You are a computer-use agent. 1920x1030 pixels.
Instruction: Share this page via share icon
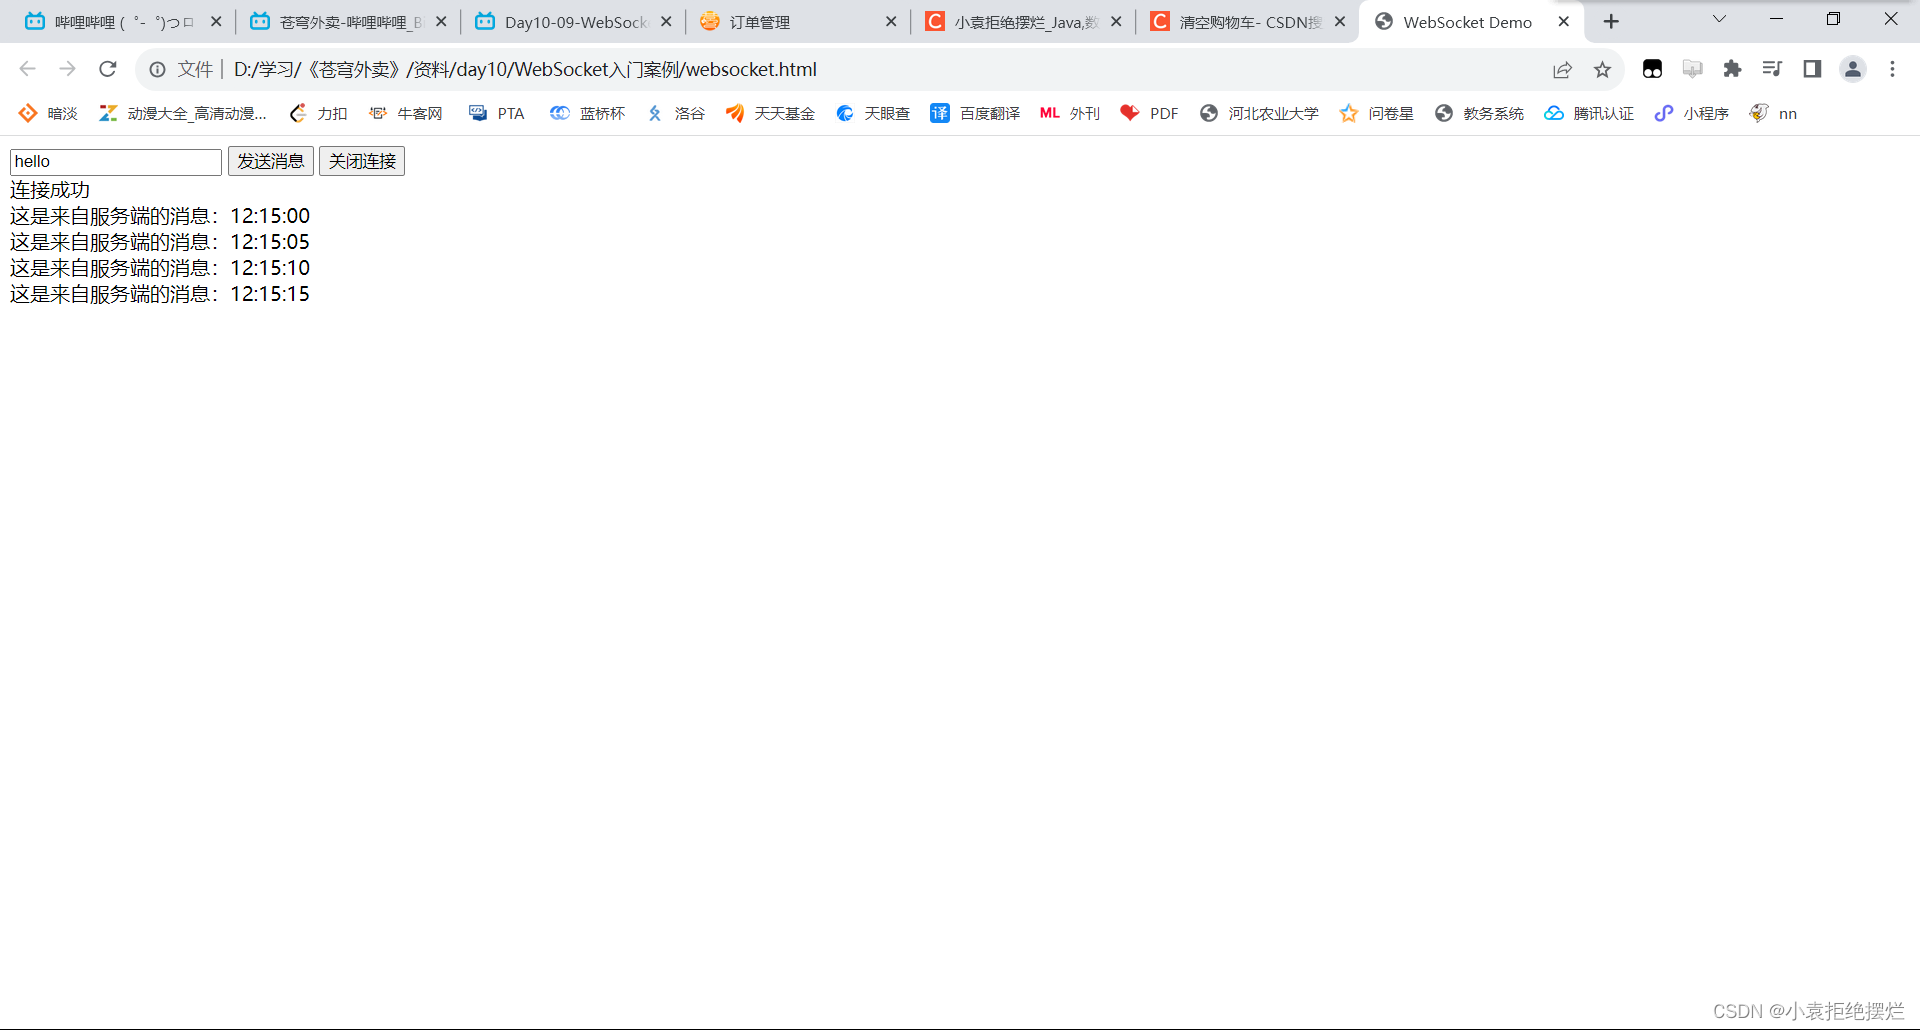point(1562,69)
